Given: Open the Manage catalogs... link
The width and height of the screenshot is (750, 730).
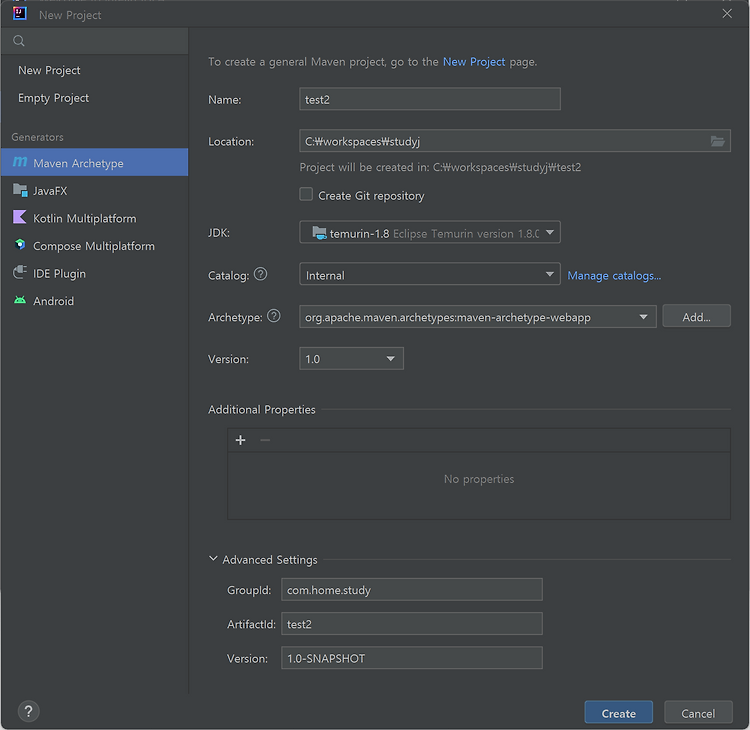Looking at the screenshot, I should coord(614,276).
